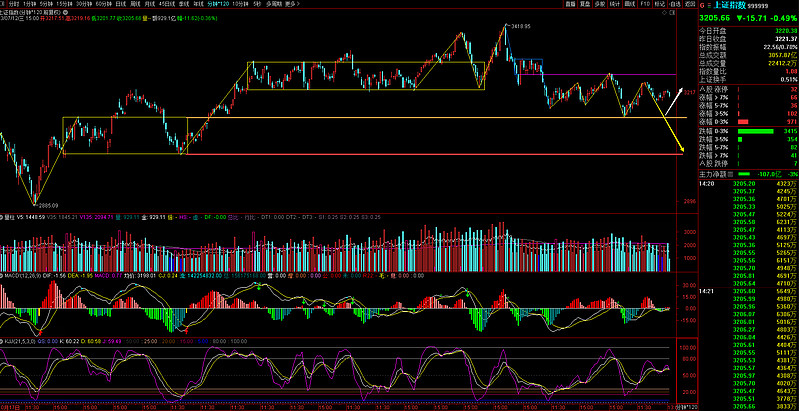Activate the 画线 drawing tool

[630, 4]
